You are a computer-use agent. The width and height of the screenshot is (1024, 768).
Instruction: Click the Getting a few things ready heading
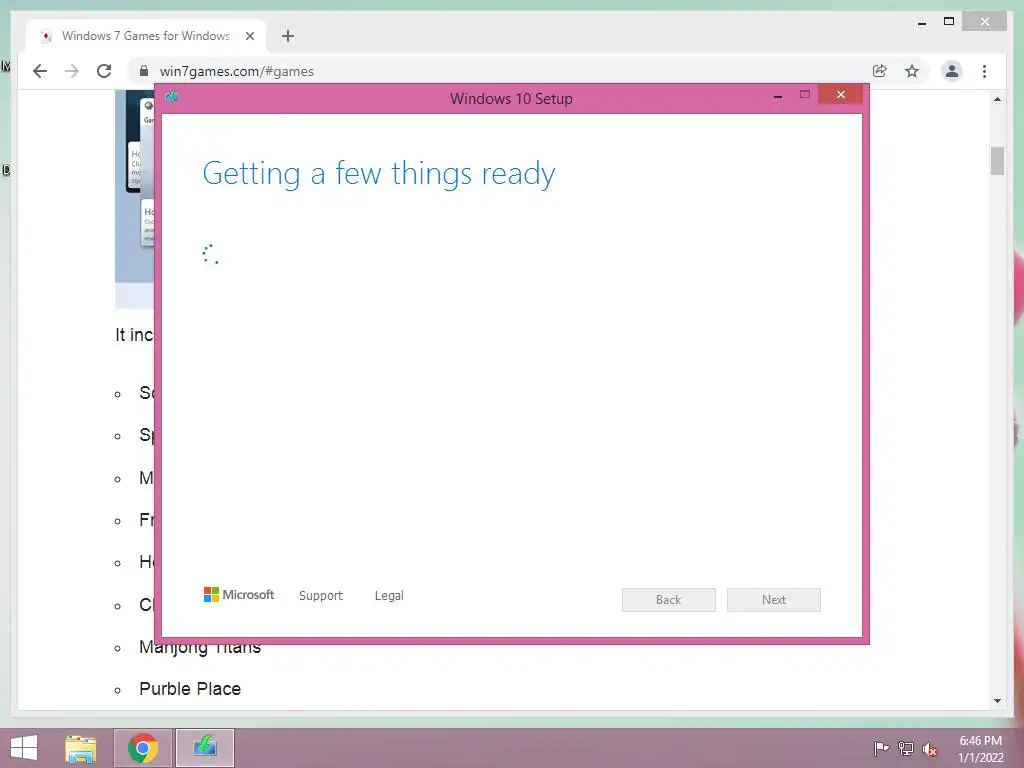pyautogui.click(x=379, y=174)
